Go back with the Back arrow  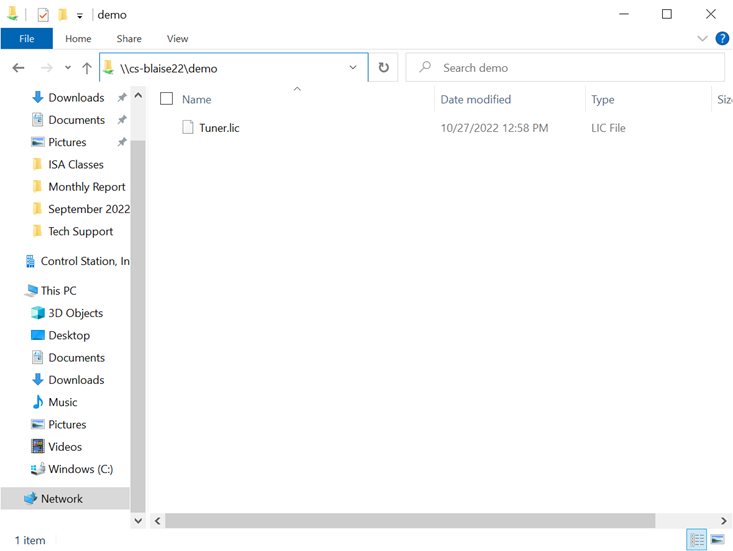pyautogui.click(x=18, y=68)
